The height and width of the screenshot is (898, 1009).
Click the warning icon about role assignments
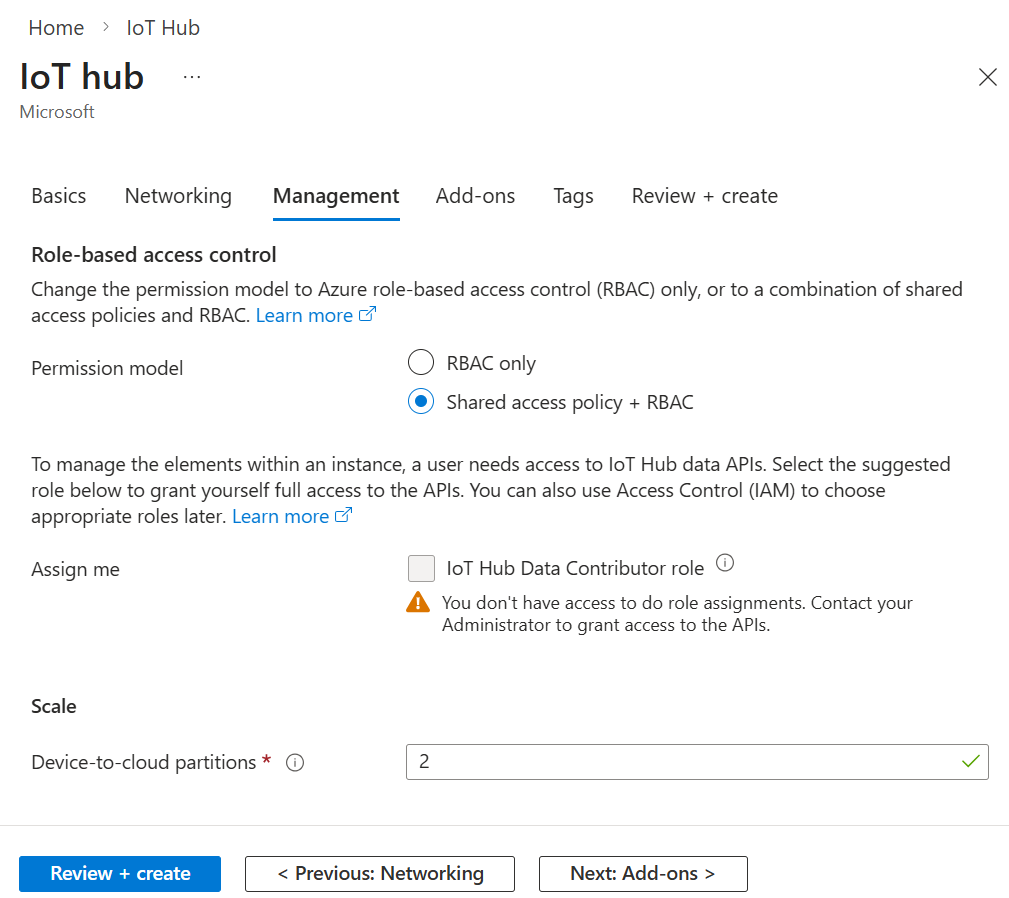tap(422, 603)
